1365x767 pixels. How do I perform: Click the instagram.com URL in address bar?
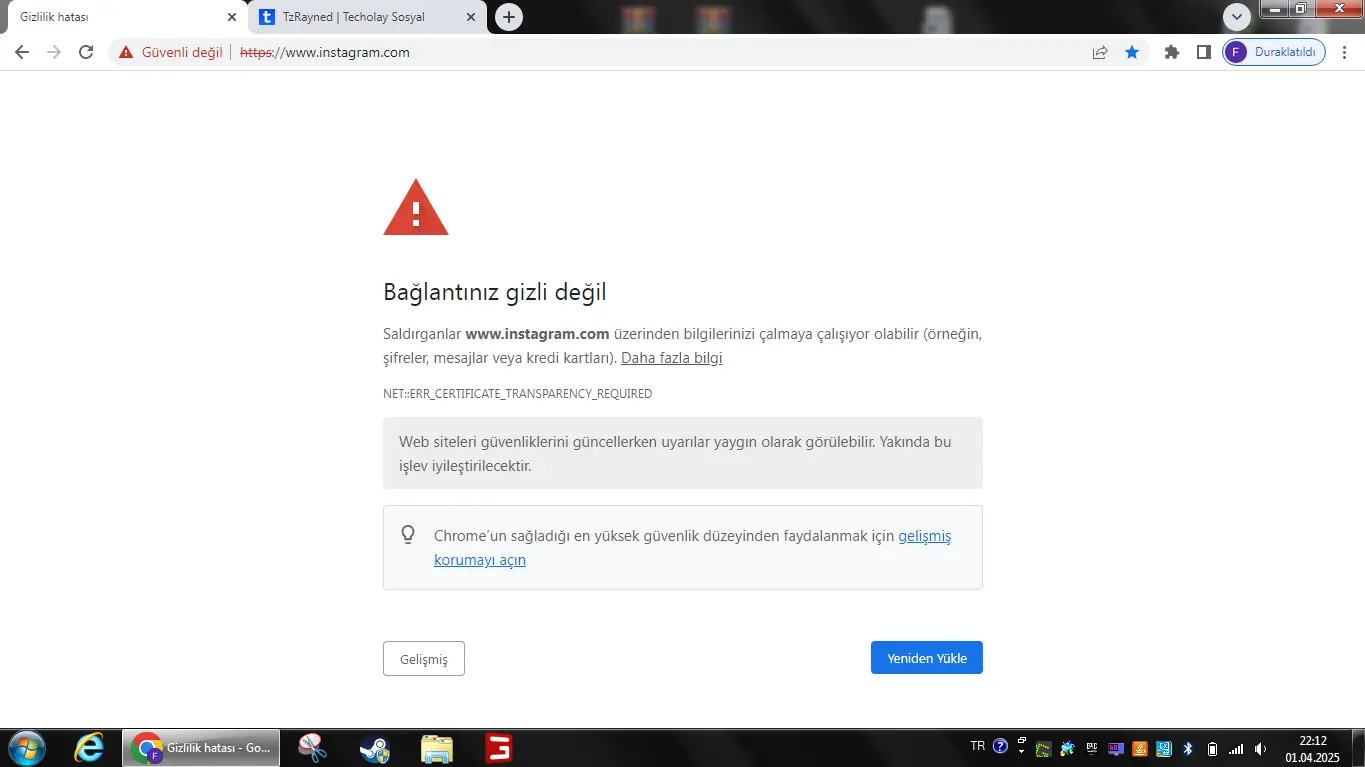tap(325, 52)
